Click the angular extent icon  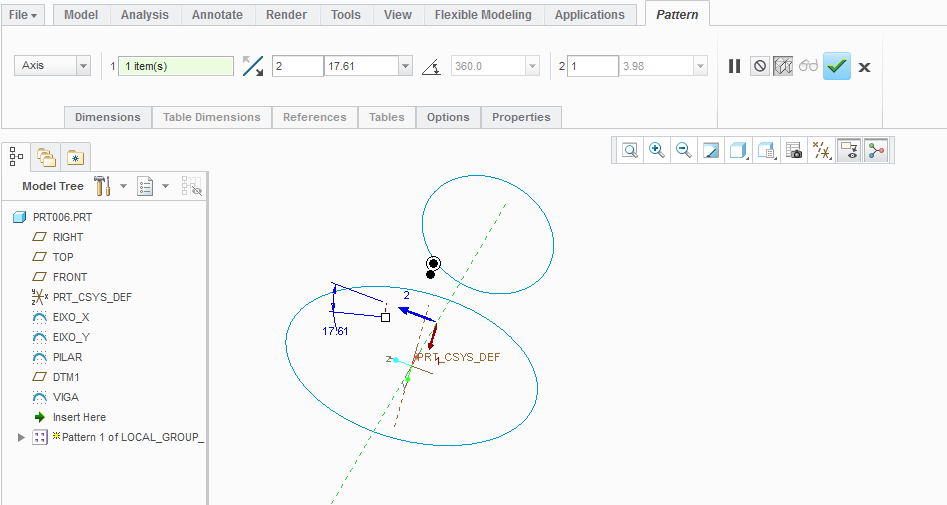point(431,66)
